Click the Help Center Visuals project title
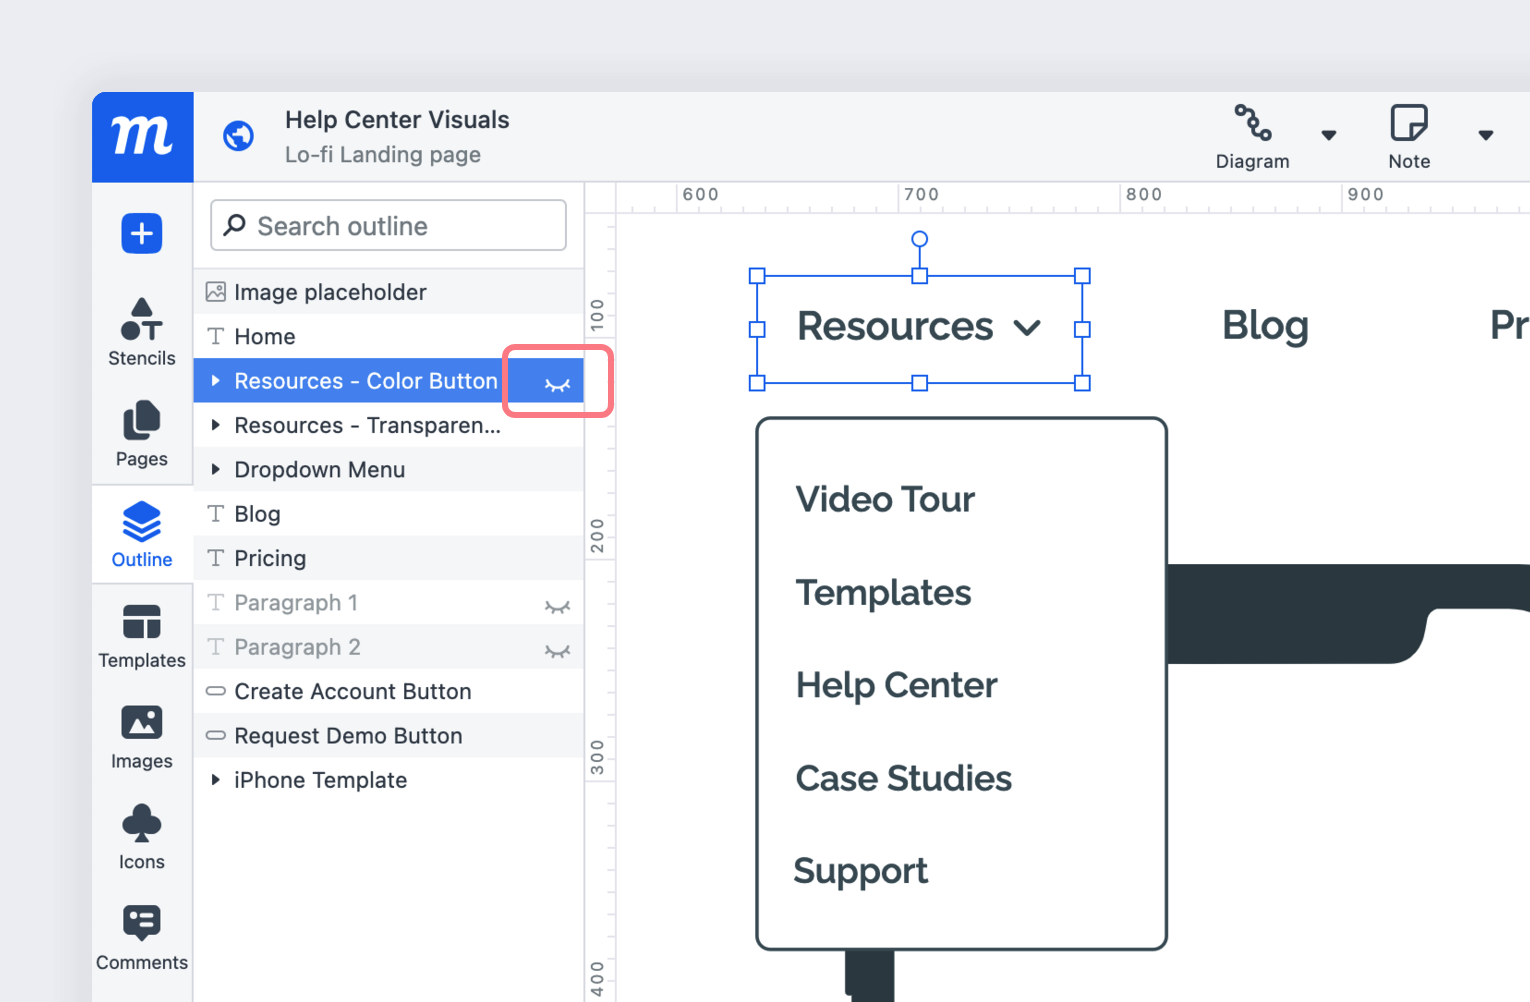The height and width of the screenshot is (1002, 1530). point(397,120)
